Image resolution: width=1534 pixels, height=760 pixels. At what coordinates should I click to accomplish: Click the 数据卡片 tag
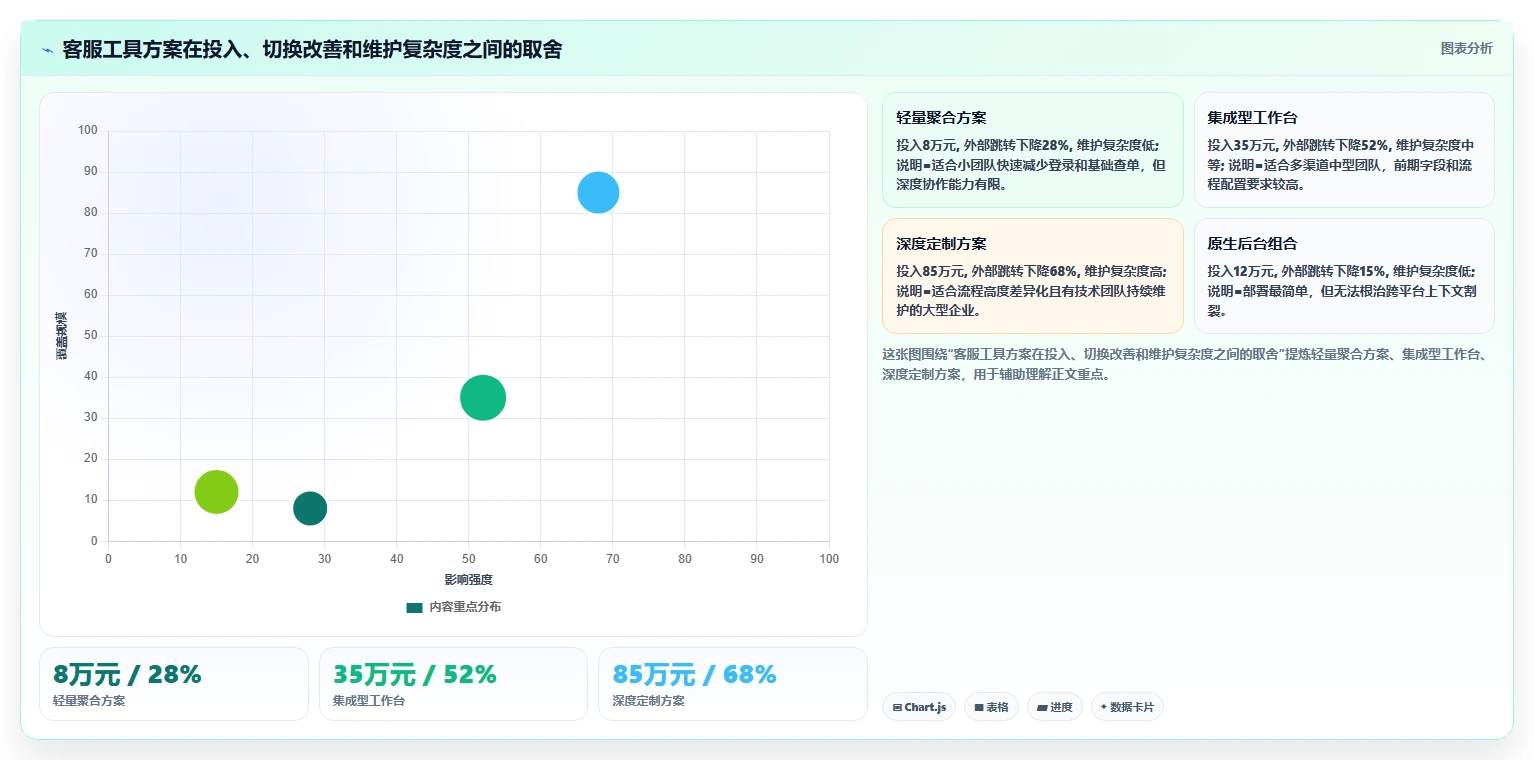coord(1127,707)
